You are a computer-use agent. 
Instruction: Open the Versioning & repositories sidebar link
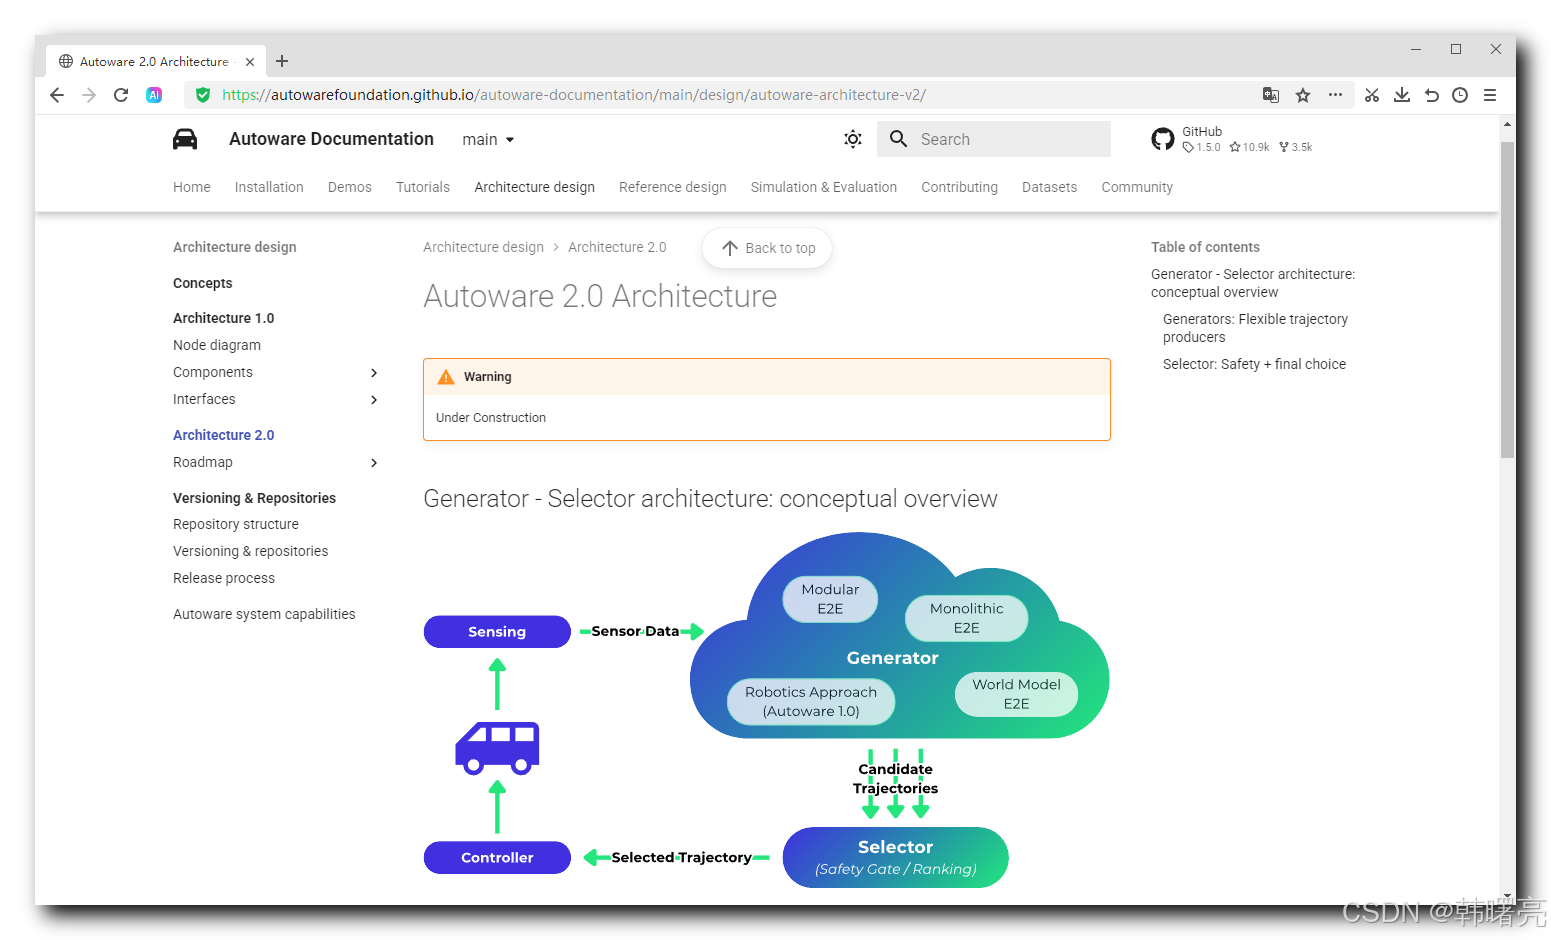tap(251, 551)
